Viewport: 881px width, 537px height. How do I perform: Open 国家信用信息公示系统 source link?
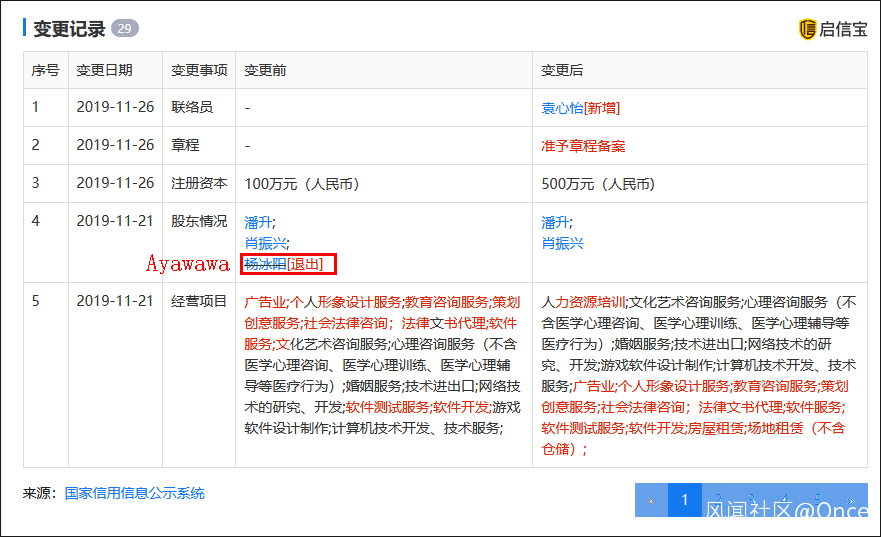(x=134, y=493)
